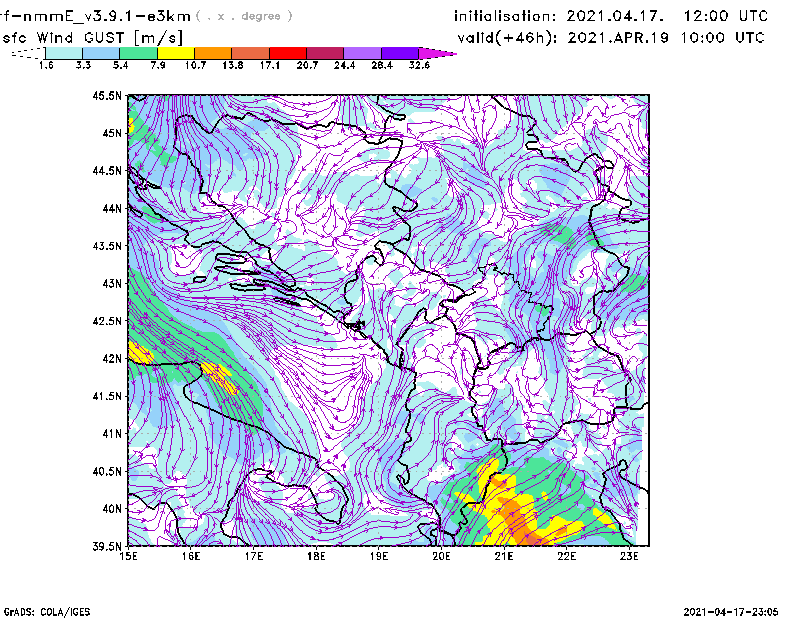Click the legend value "3.3"

click(83, 65)
